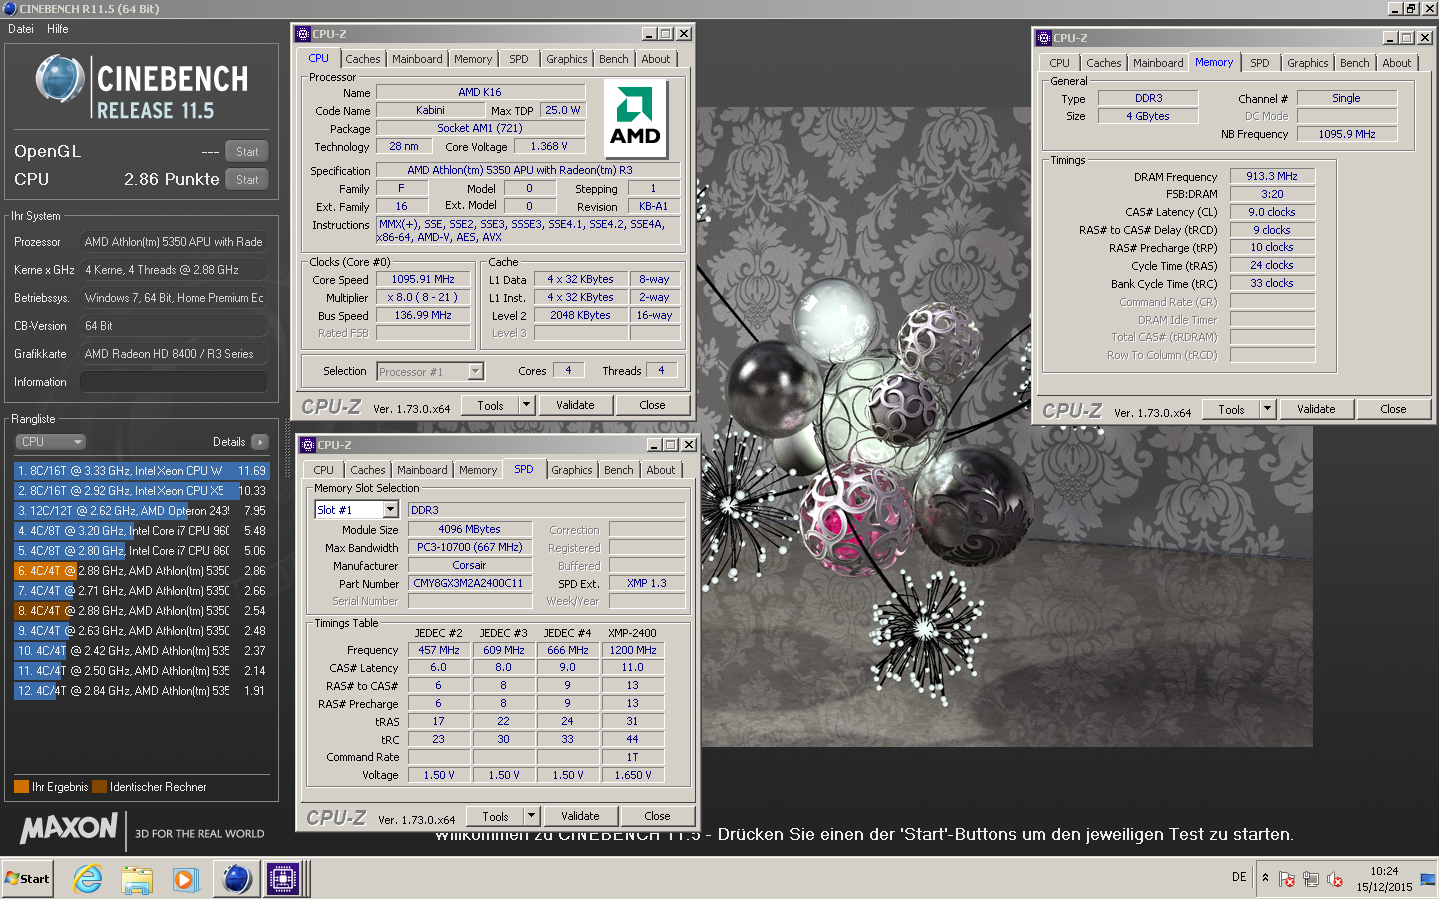Open the Hilfe menu
Viewport: 1439px width, 899px height.
58,29
